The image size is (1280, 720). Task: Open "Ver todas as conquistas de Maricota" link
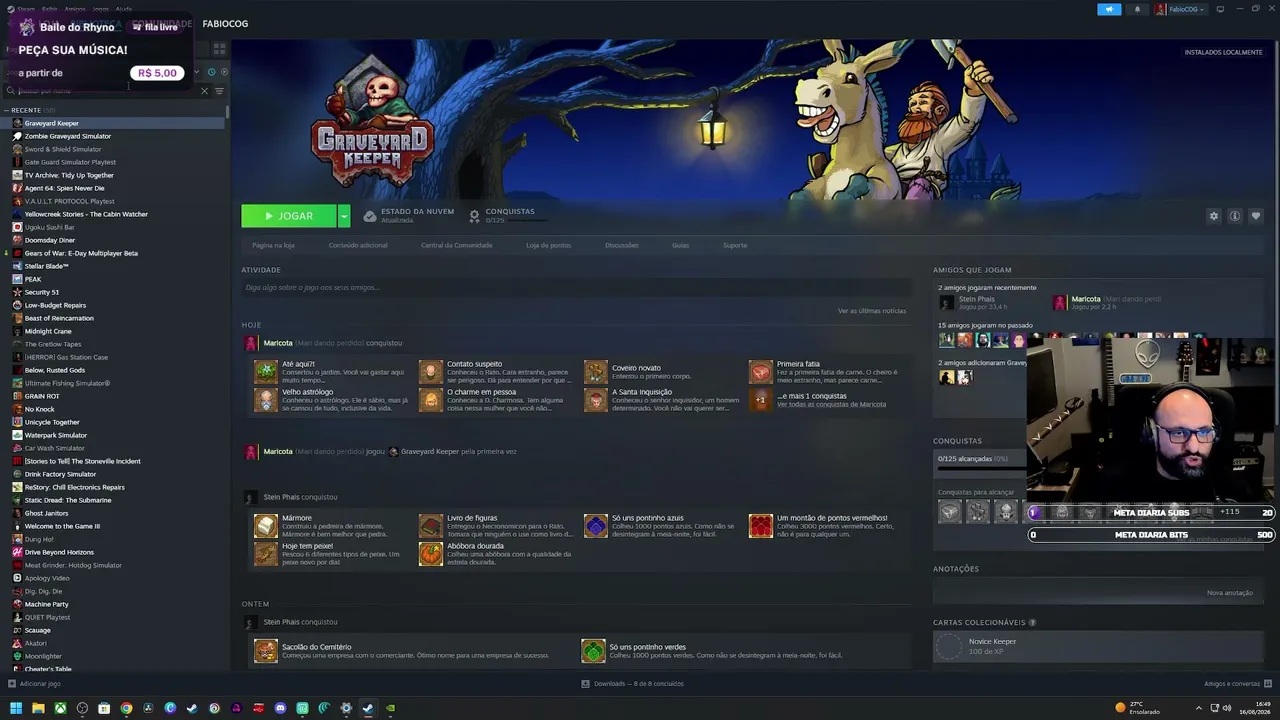[832, 404]
